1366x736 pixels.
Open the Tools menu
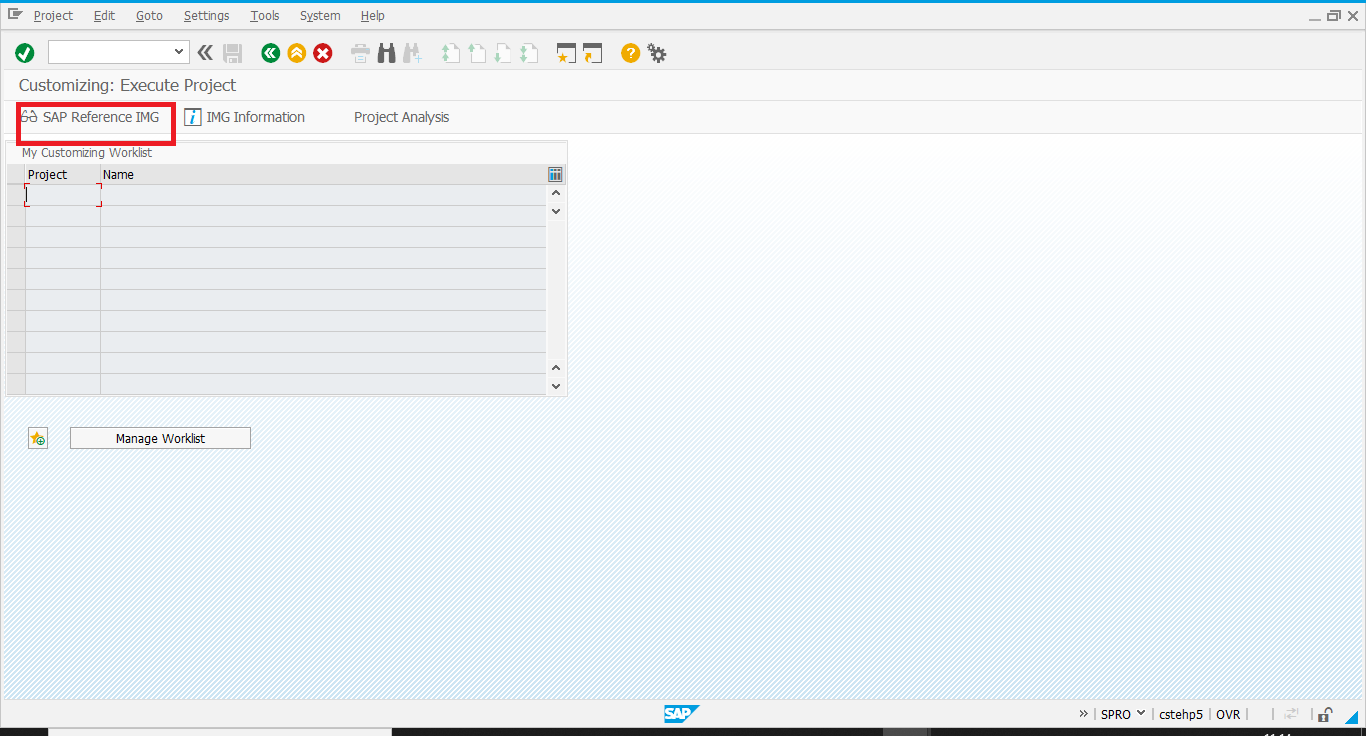click(x=265, y=16)
